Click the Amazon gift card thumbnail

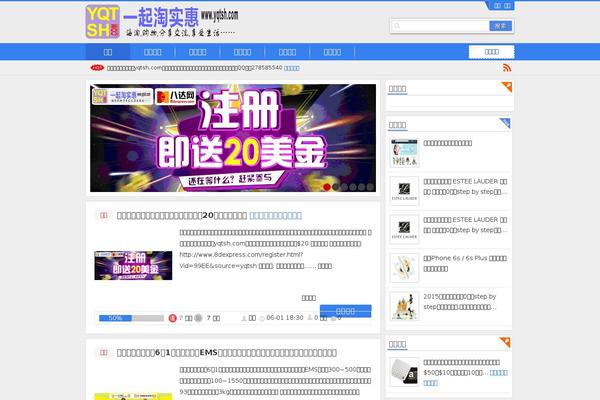pyautogui.click(x=404, y=372)
